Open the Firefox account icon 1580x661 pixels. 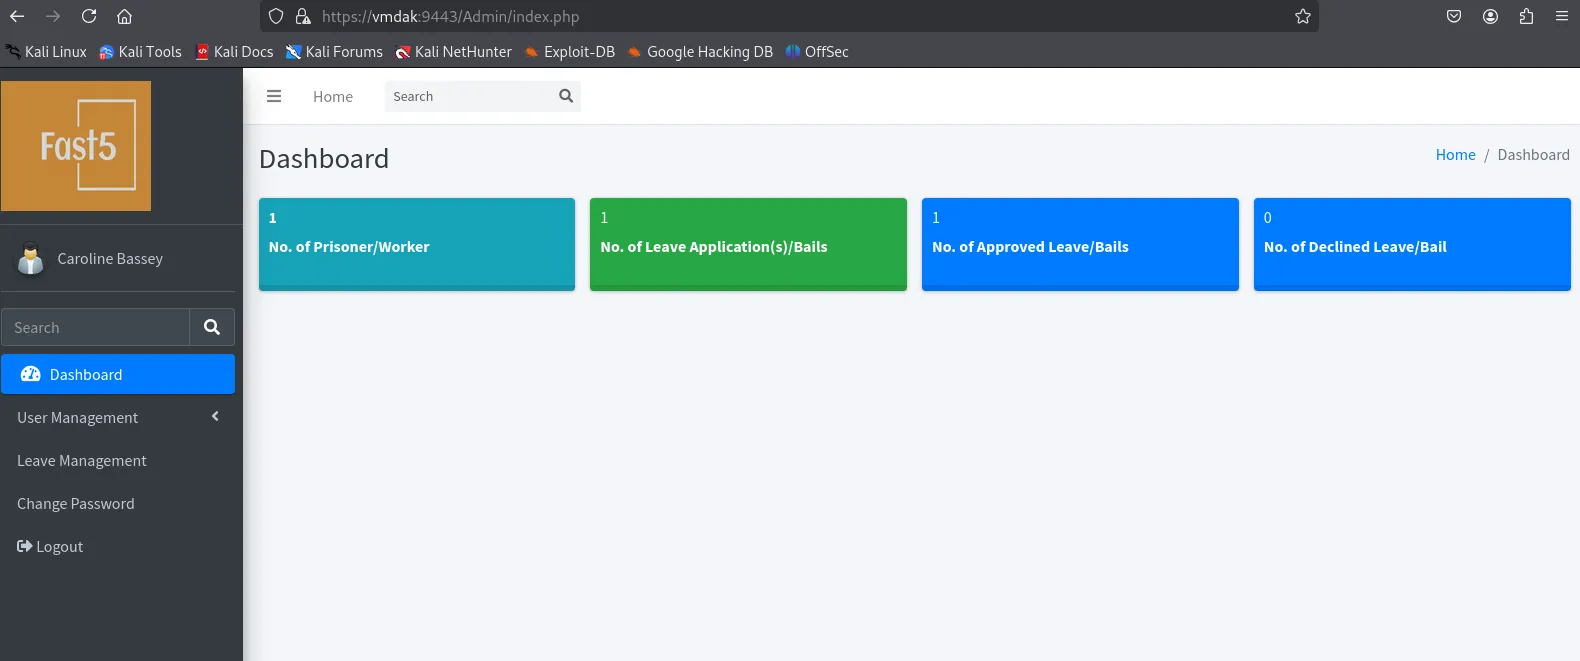click(x=1490, y=16)
